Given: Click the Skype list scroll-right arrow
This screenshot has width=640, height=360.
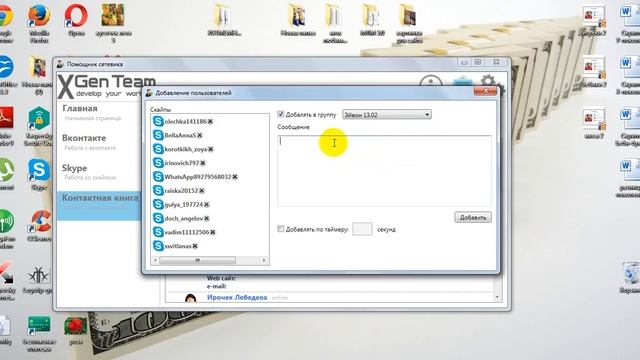Looking at the screenshot, I should tap(264, 260).
